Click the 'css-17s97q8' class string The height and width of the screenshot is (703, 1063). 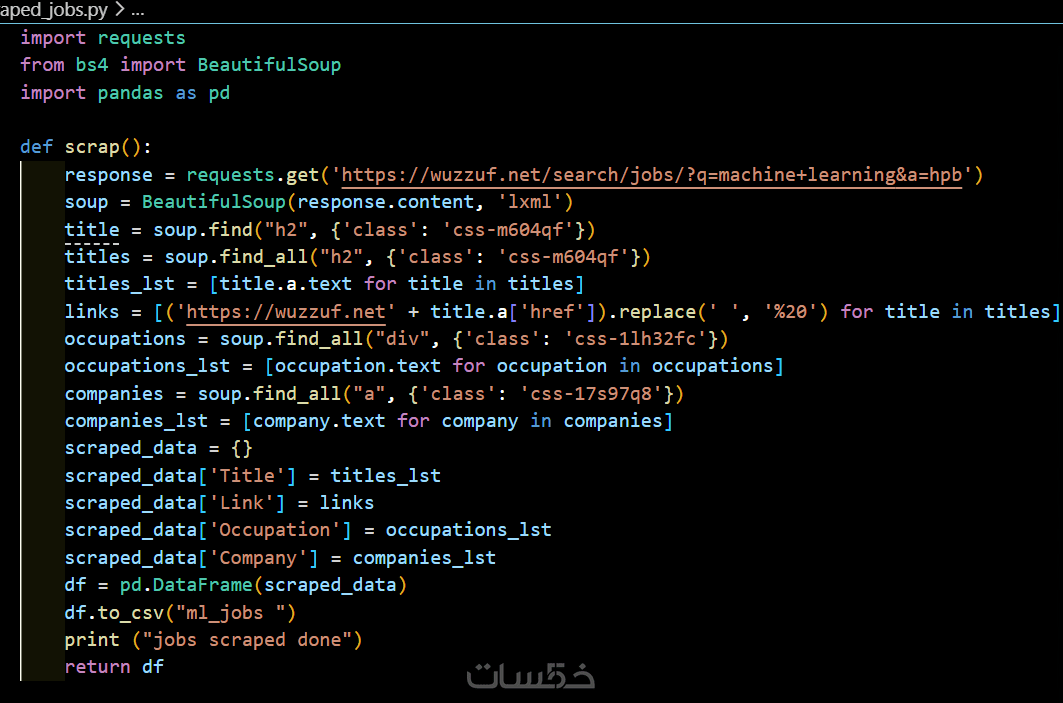[x=602, y=393]
